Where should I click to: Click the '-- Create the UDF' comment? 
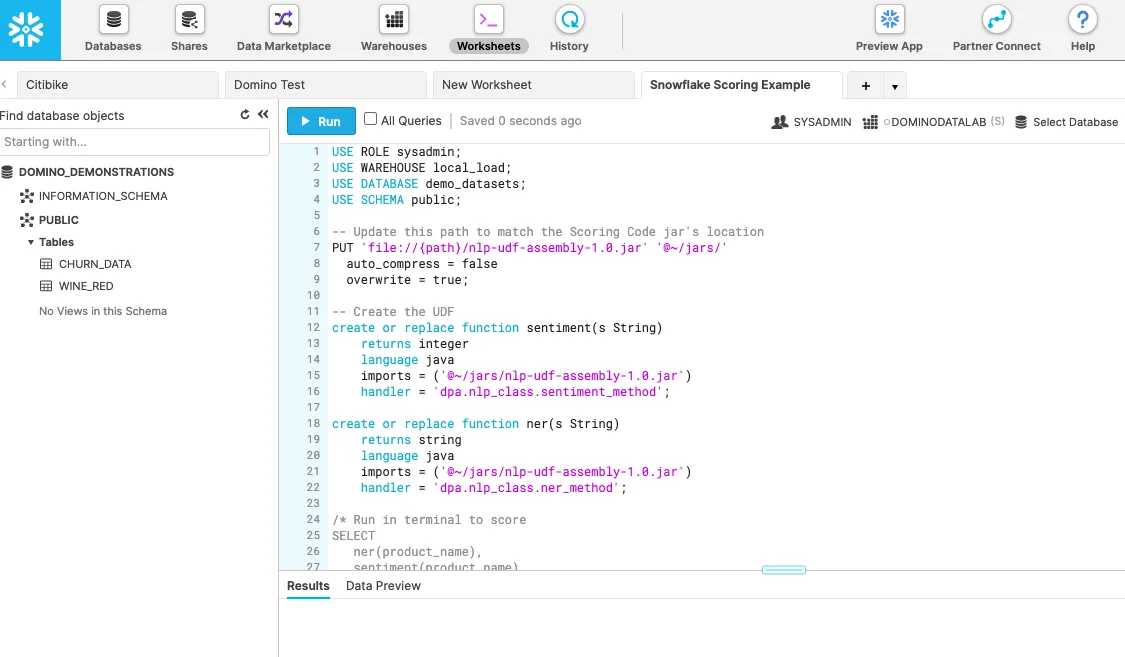[393, 312]
